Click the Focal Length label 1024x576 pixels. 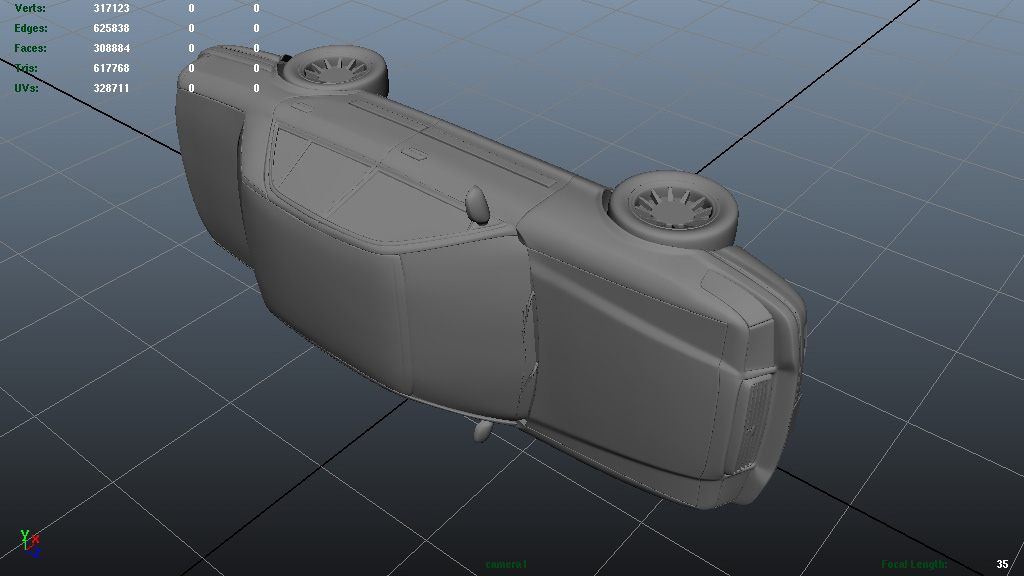pos(914,564)
